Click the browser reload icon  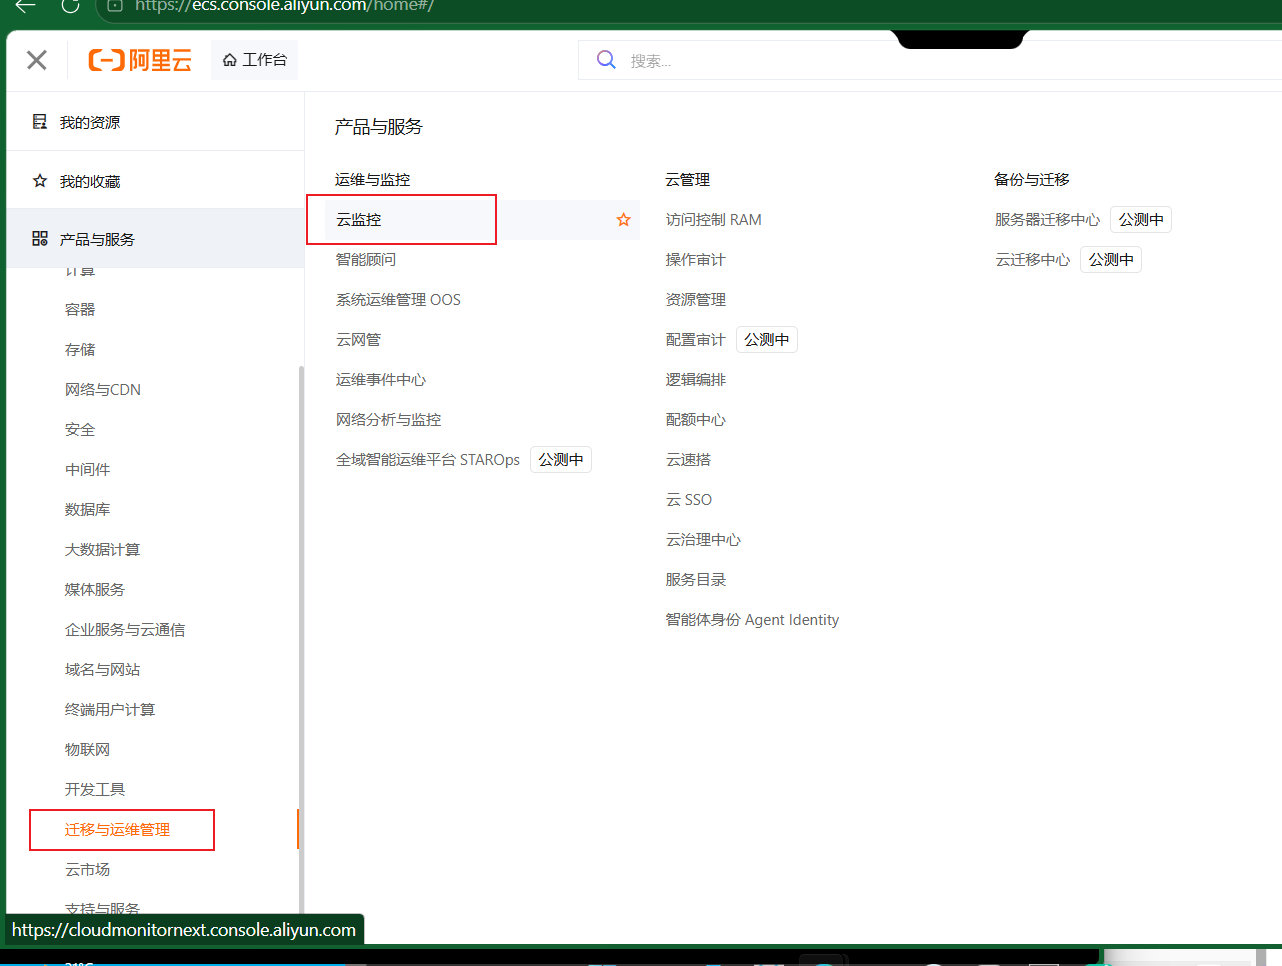[70, 5]
